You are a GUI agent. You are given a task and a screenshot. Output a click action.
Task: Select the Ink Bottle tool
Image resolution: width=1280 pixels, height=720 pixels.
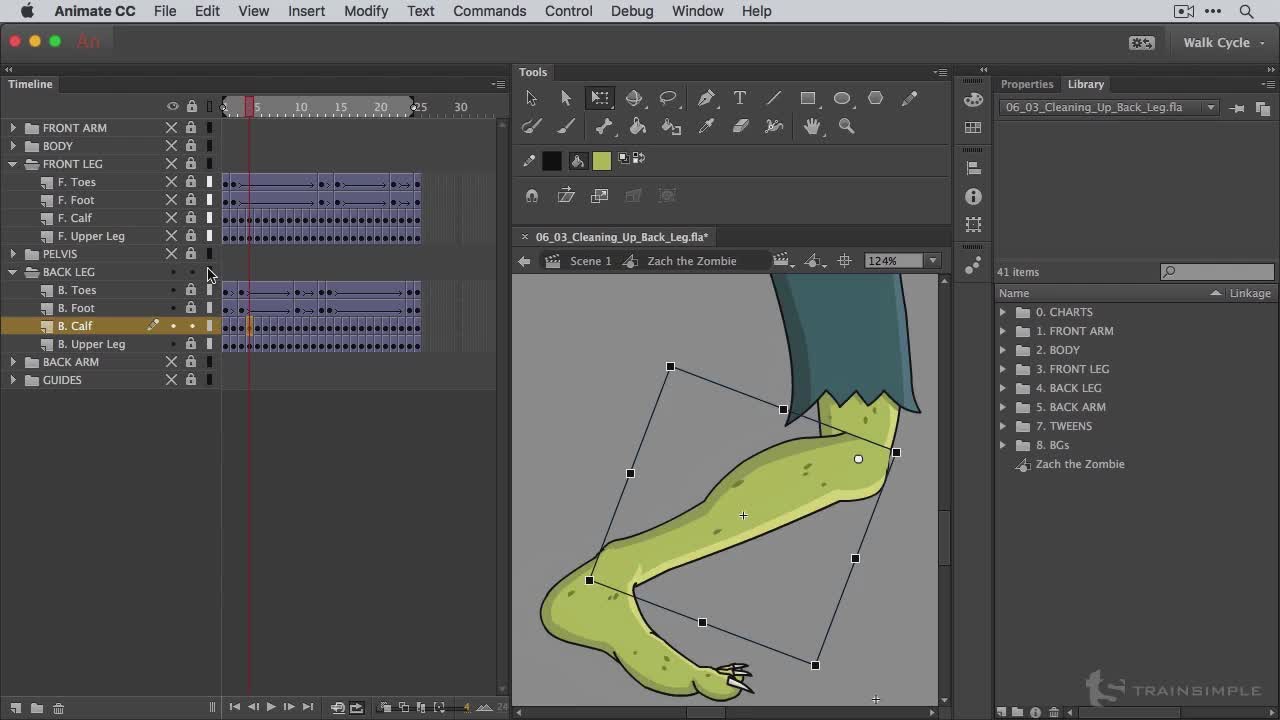[x=672, y=126]
